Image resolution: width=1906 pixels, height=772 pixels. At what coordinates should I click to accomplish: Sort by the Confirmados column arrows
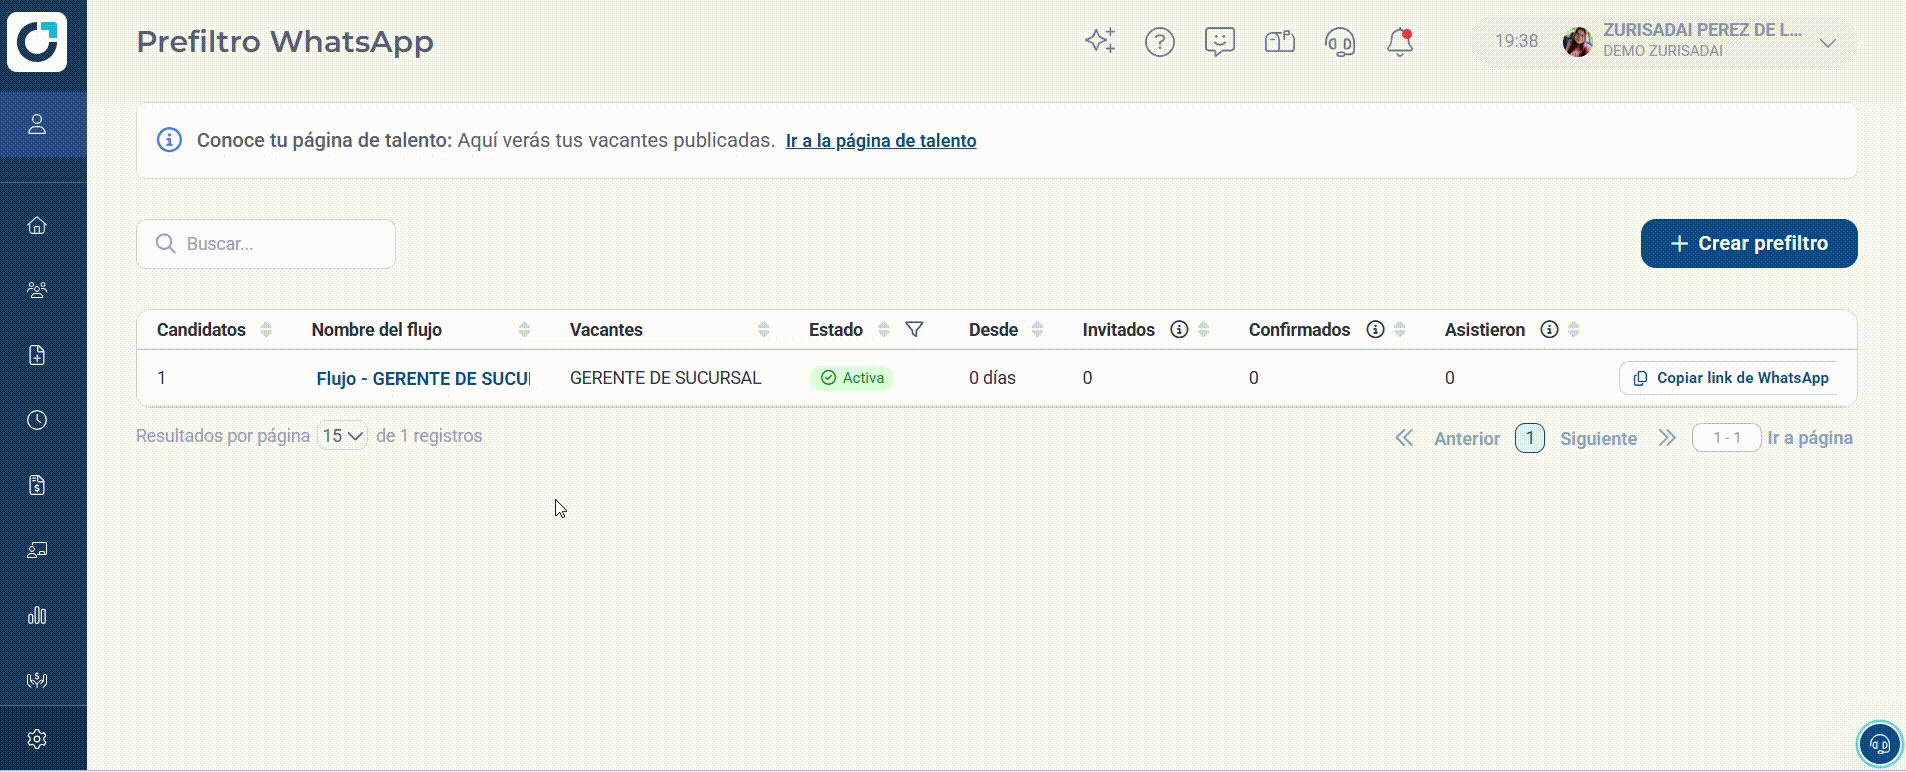1400,329
